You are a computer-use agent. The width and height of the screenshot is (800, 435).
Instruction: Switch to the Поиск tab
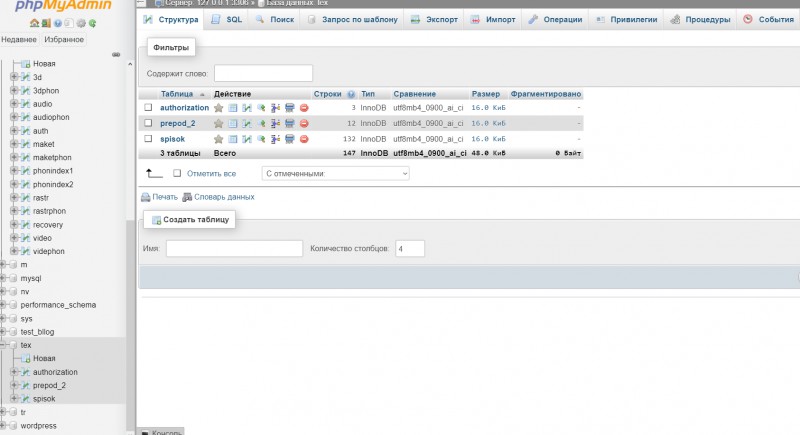point(275,19)
